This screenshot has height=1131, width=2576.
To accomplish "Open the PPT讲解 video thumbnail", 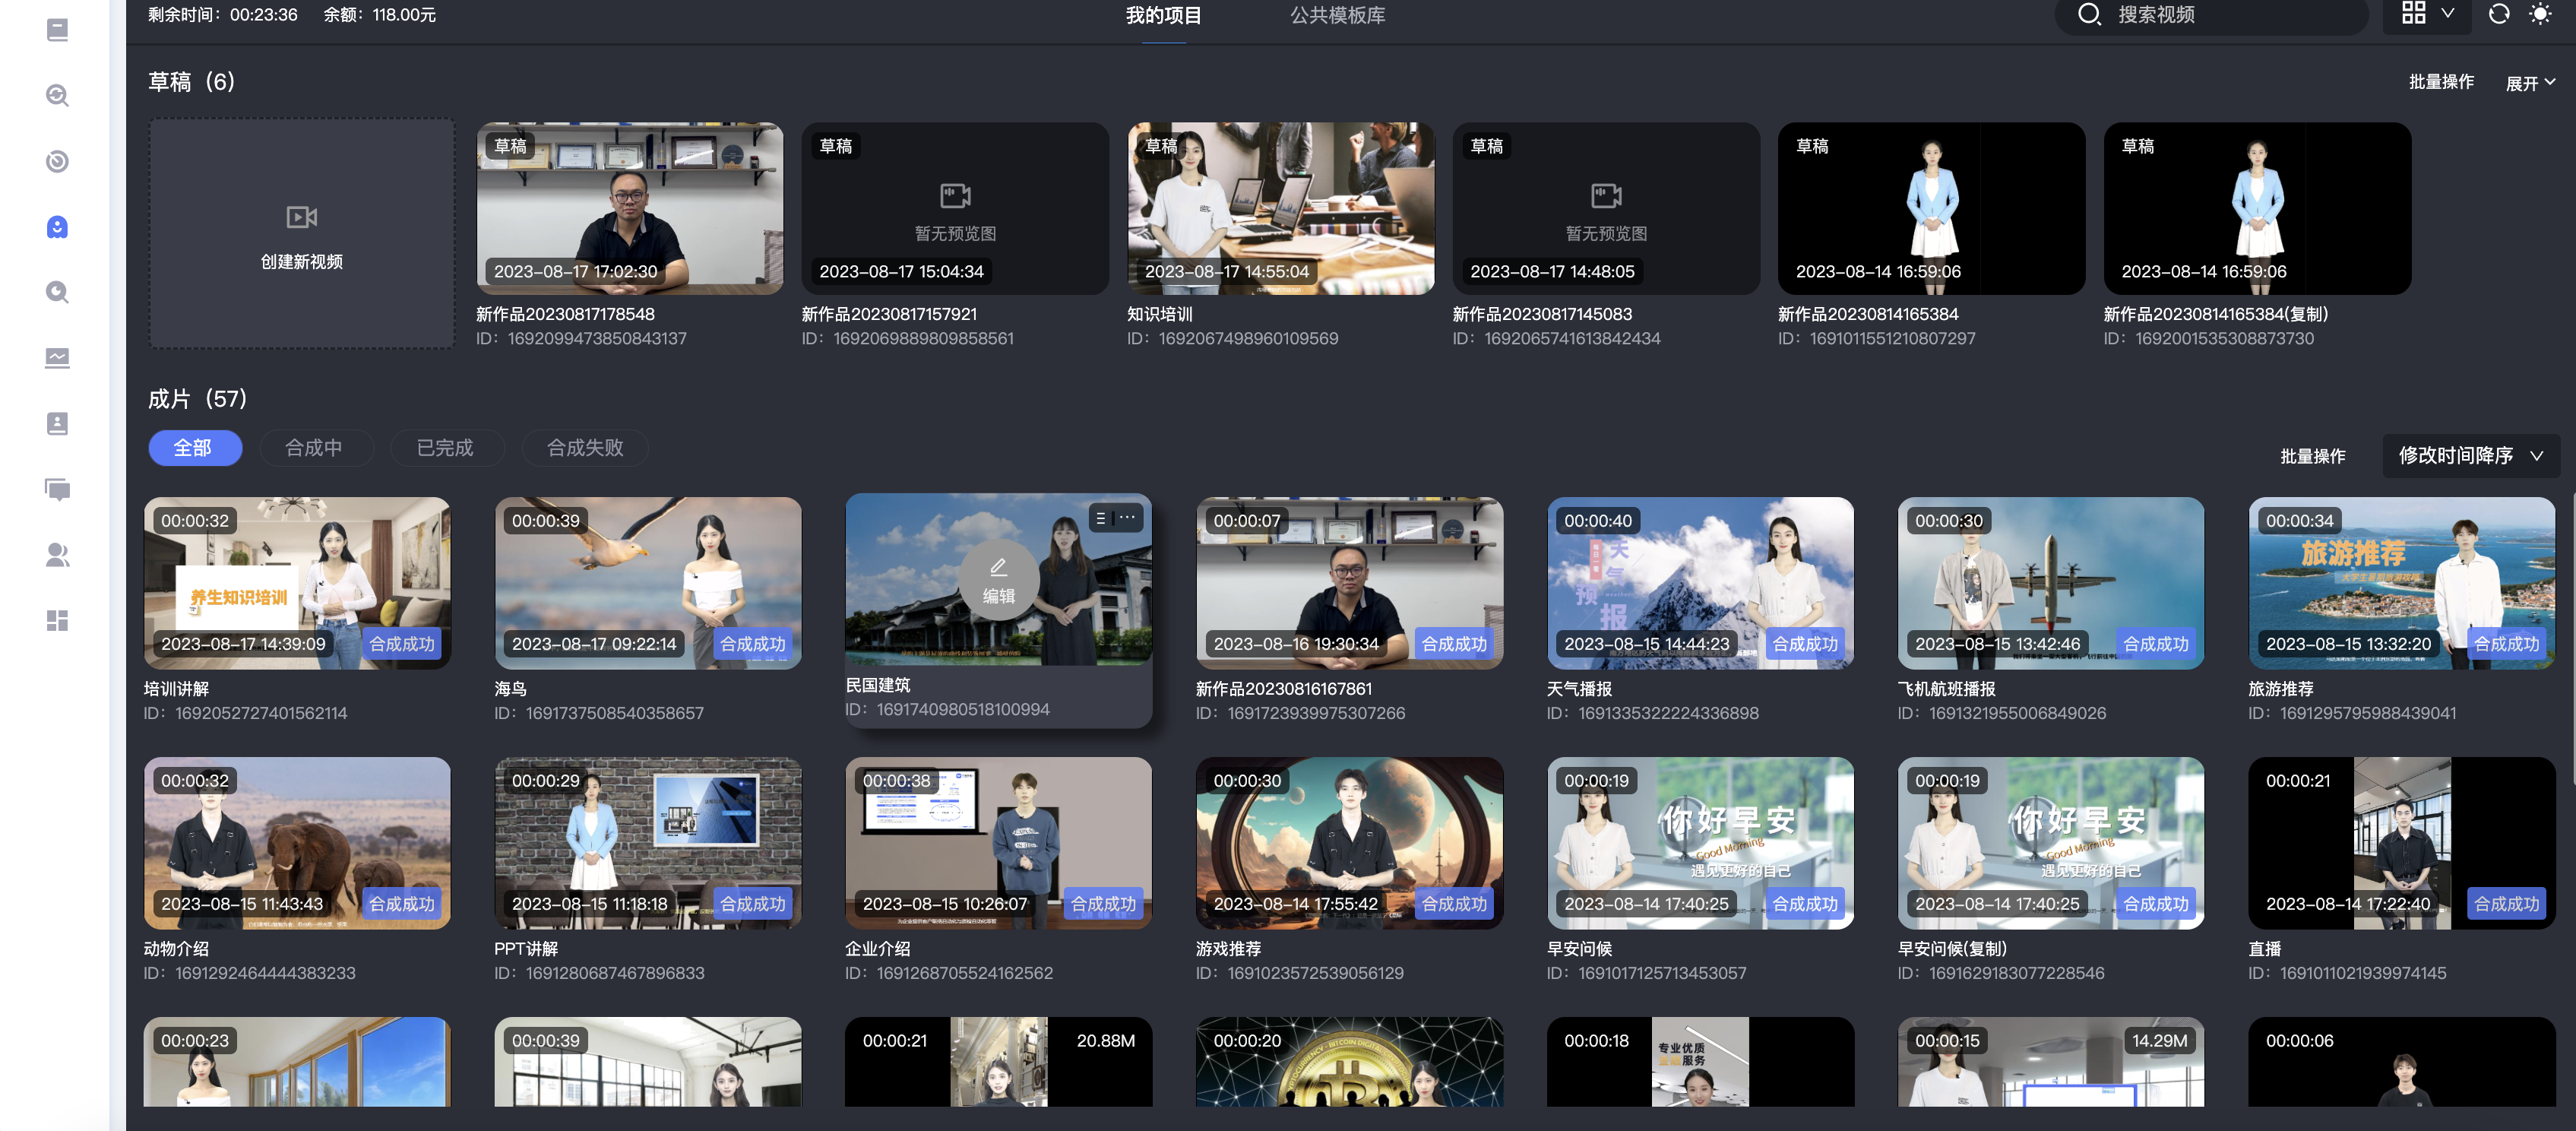I will click(647, 843).
